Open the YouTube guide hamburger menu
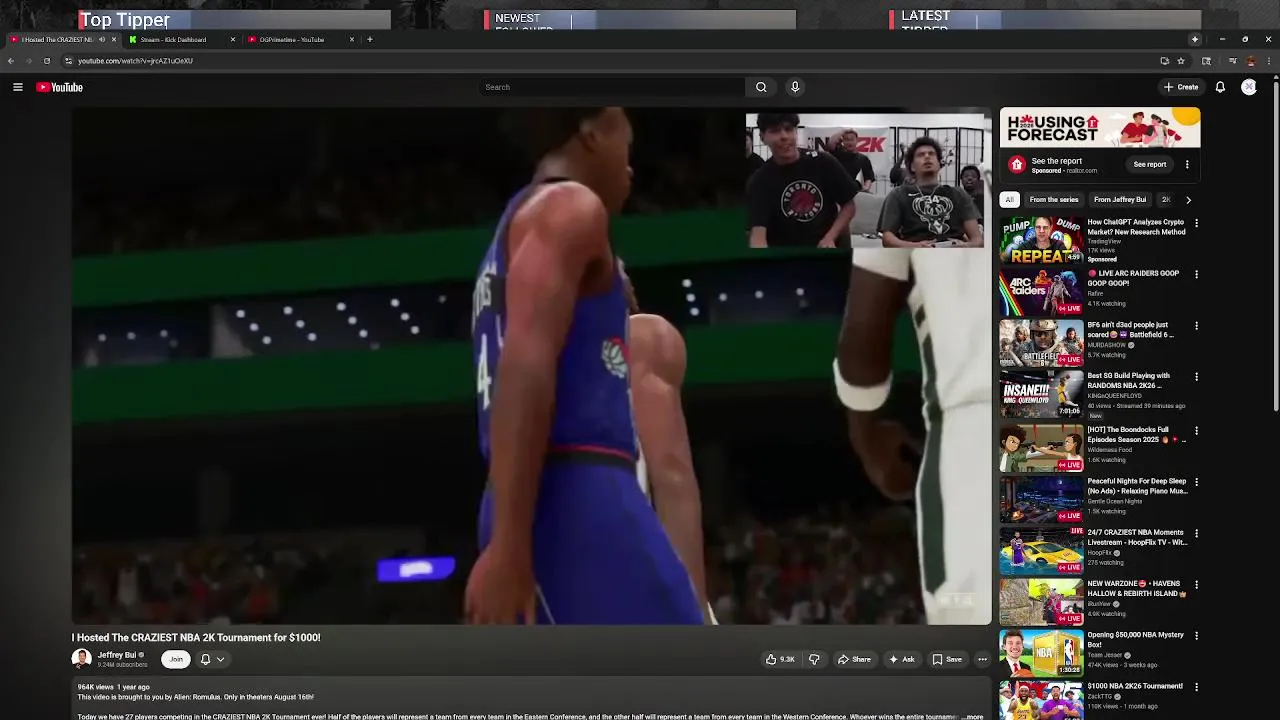1280x720 pixels. (x=17, y=87)
